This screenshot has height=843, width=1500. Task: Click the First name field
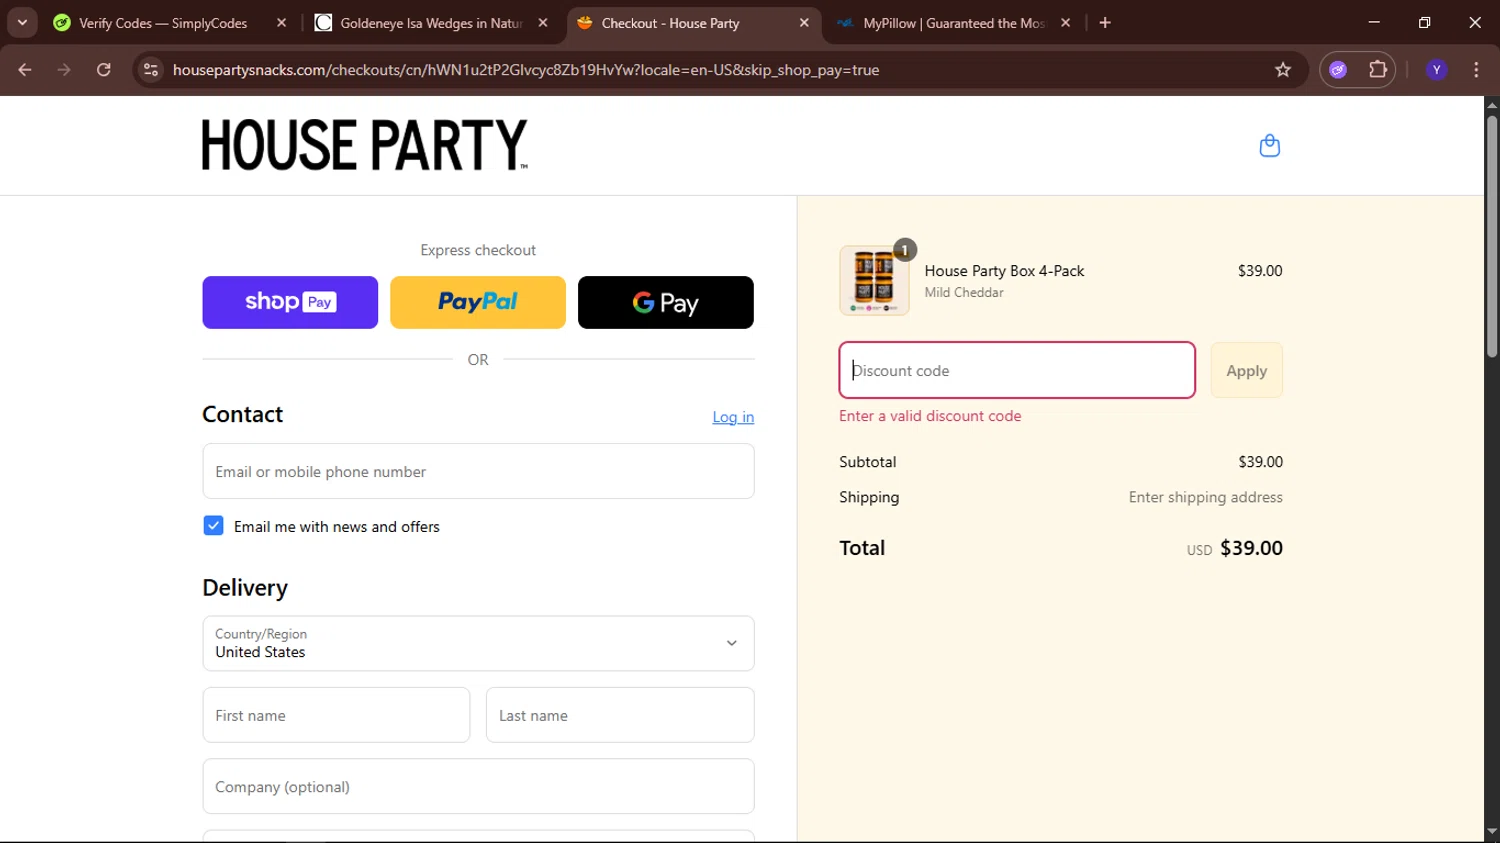pos(336,715)
